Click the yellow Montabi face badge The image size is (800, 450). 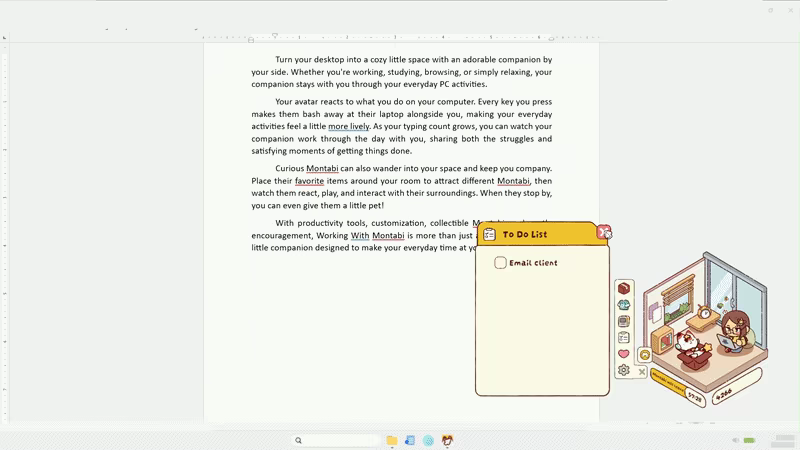pos(645,355)
